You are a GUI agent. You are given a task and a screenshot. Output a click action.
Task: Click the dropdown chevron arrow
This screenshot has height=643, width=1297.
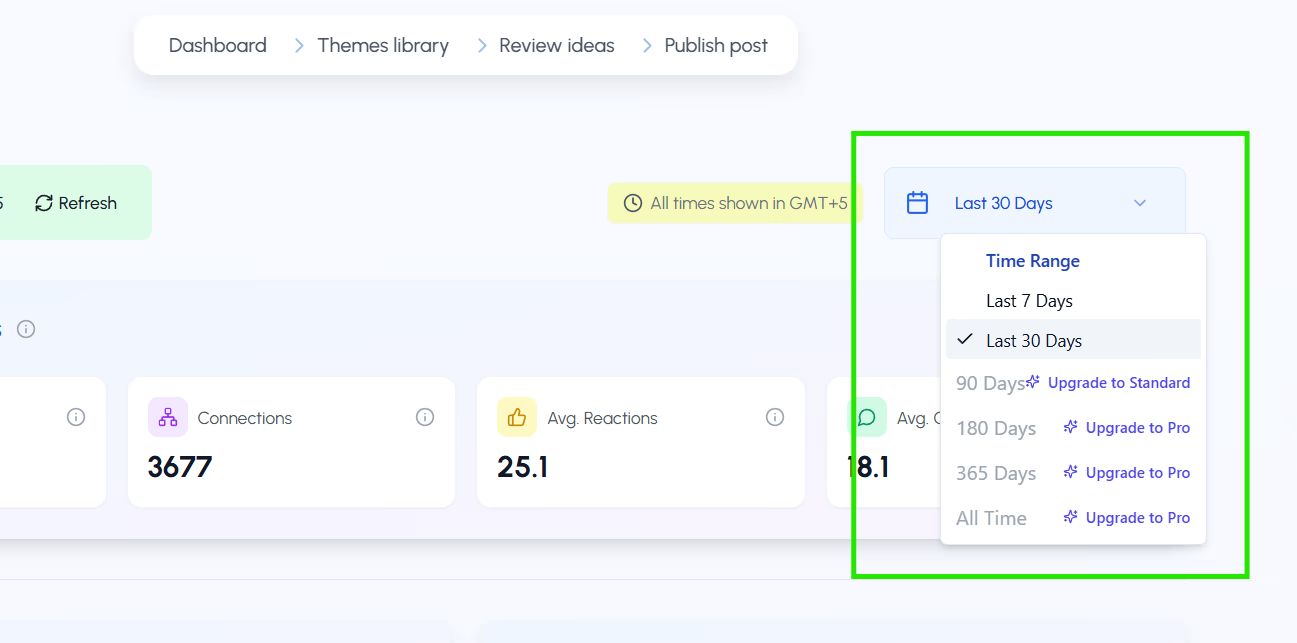(x=1140, y=203)
